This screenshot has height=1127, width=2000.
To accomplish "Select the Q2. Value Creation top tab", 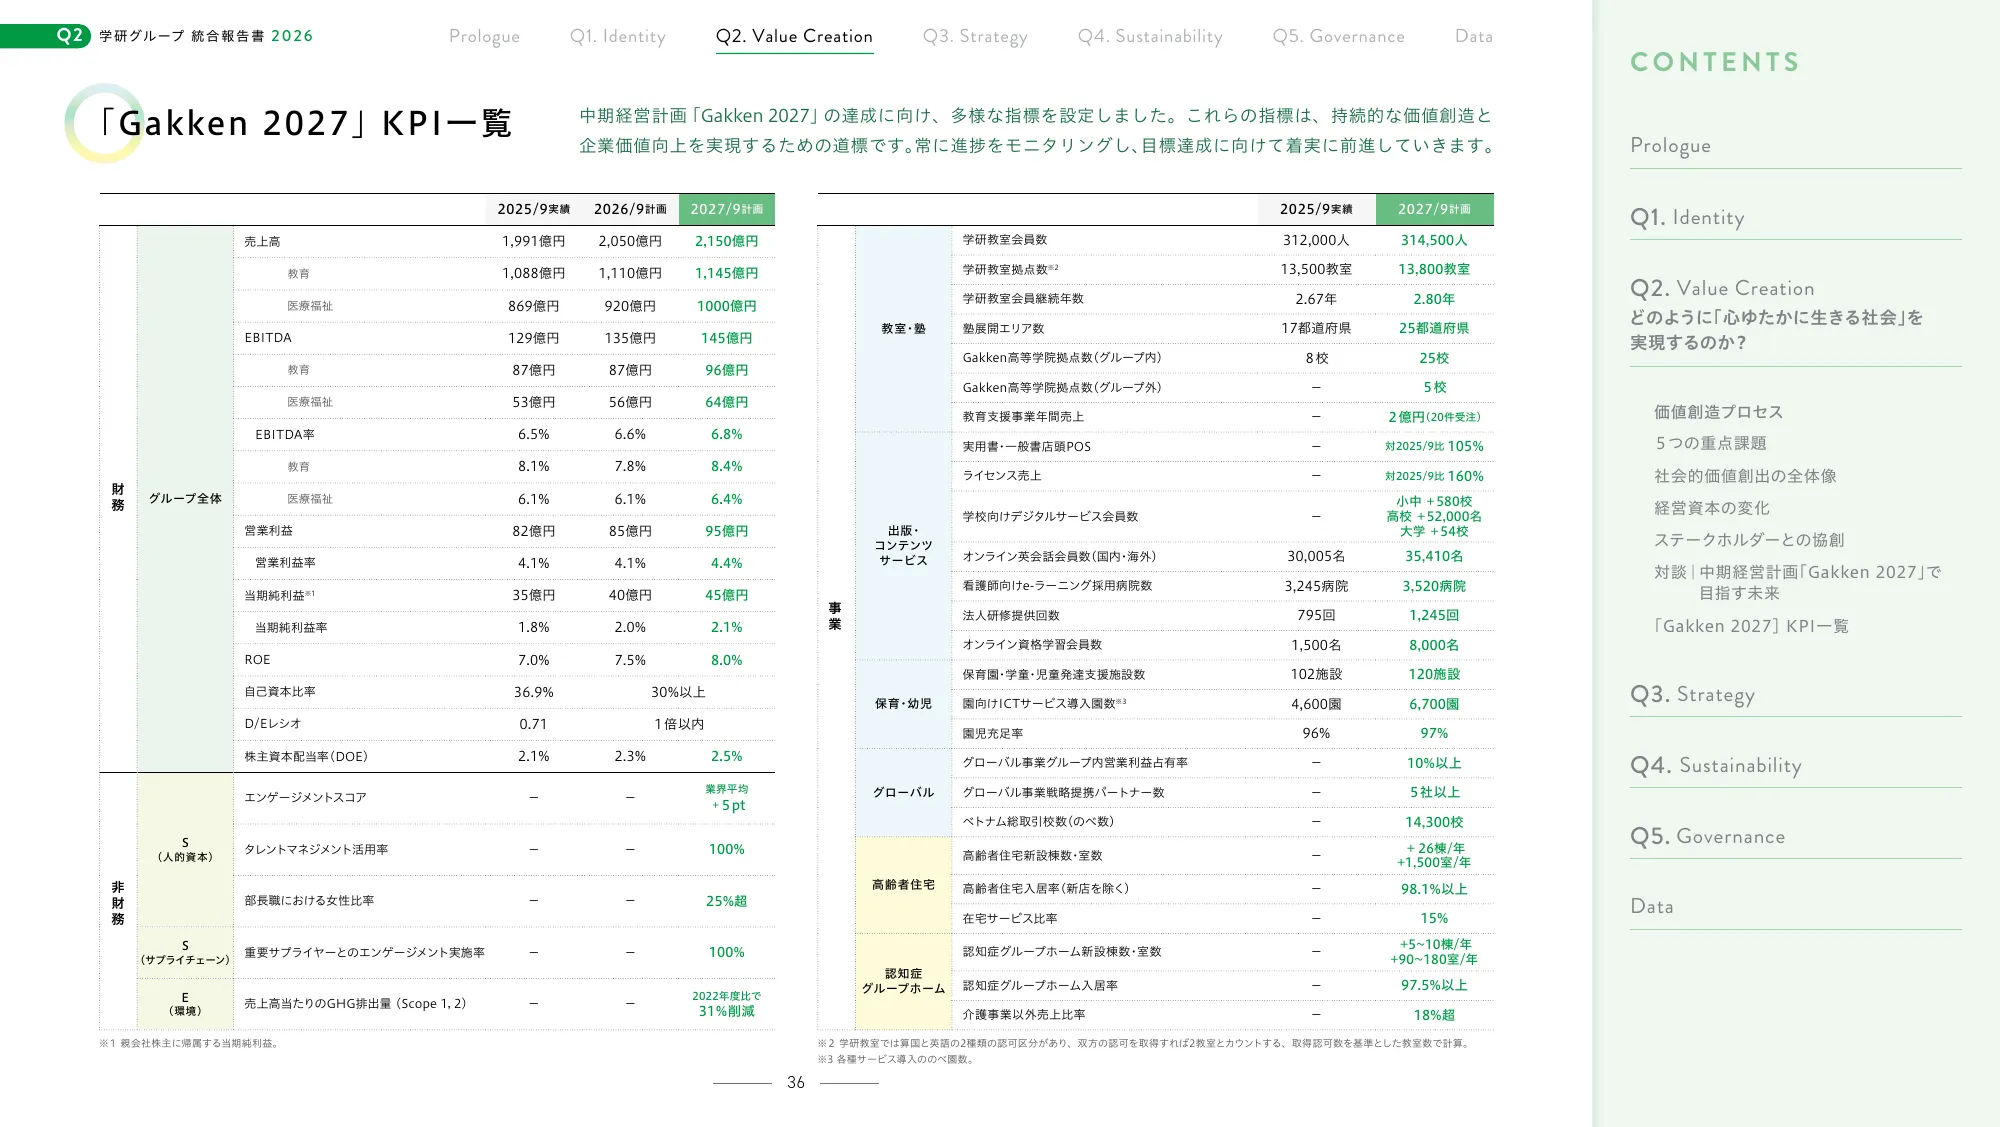I will (x=794, y=36).
